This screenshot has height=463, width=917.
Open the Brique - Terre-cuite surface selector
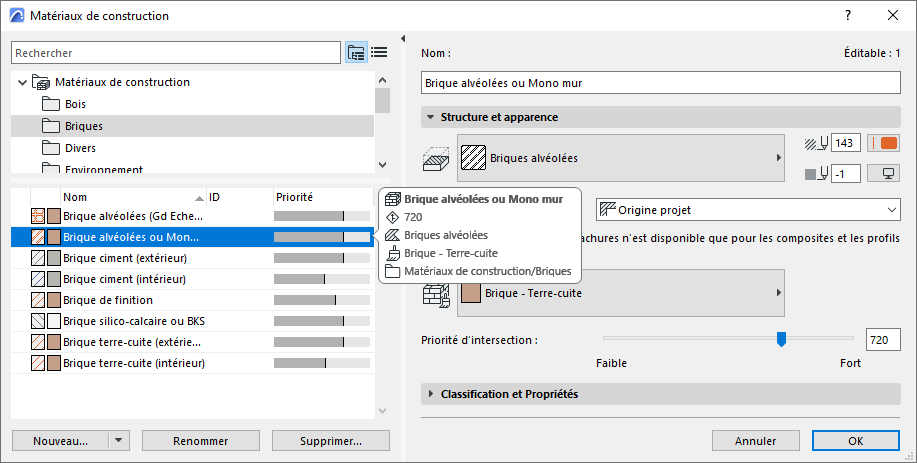coord(622,293)
